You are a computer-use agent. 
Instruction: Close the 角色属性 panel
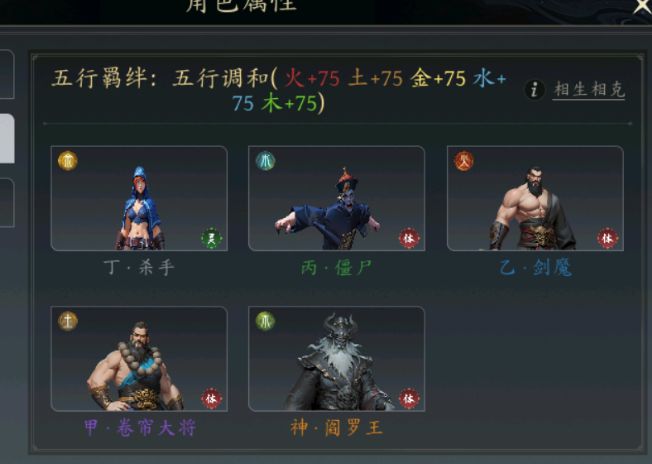pos(642,6)
